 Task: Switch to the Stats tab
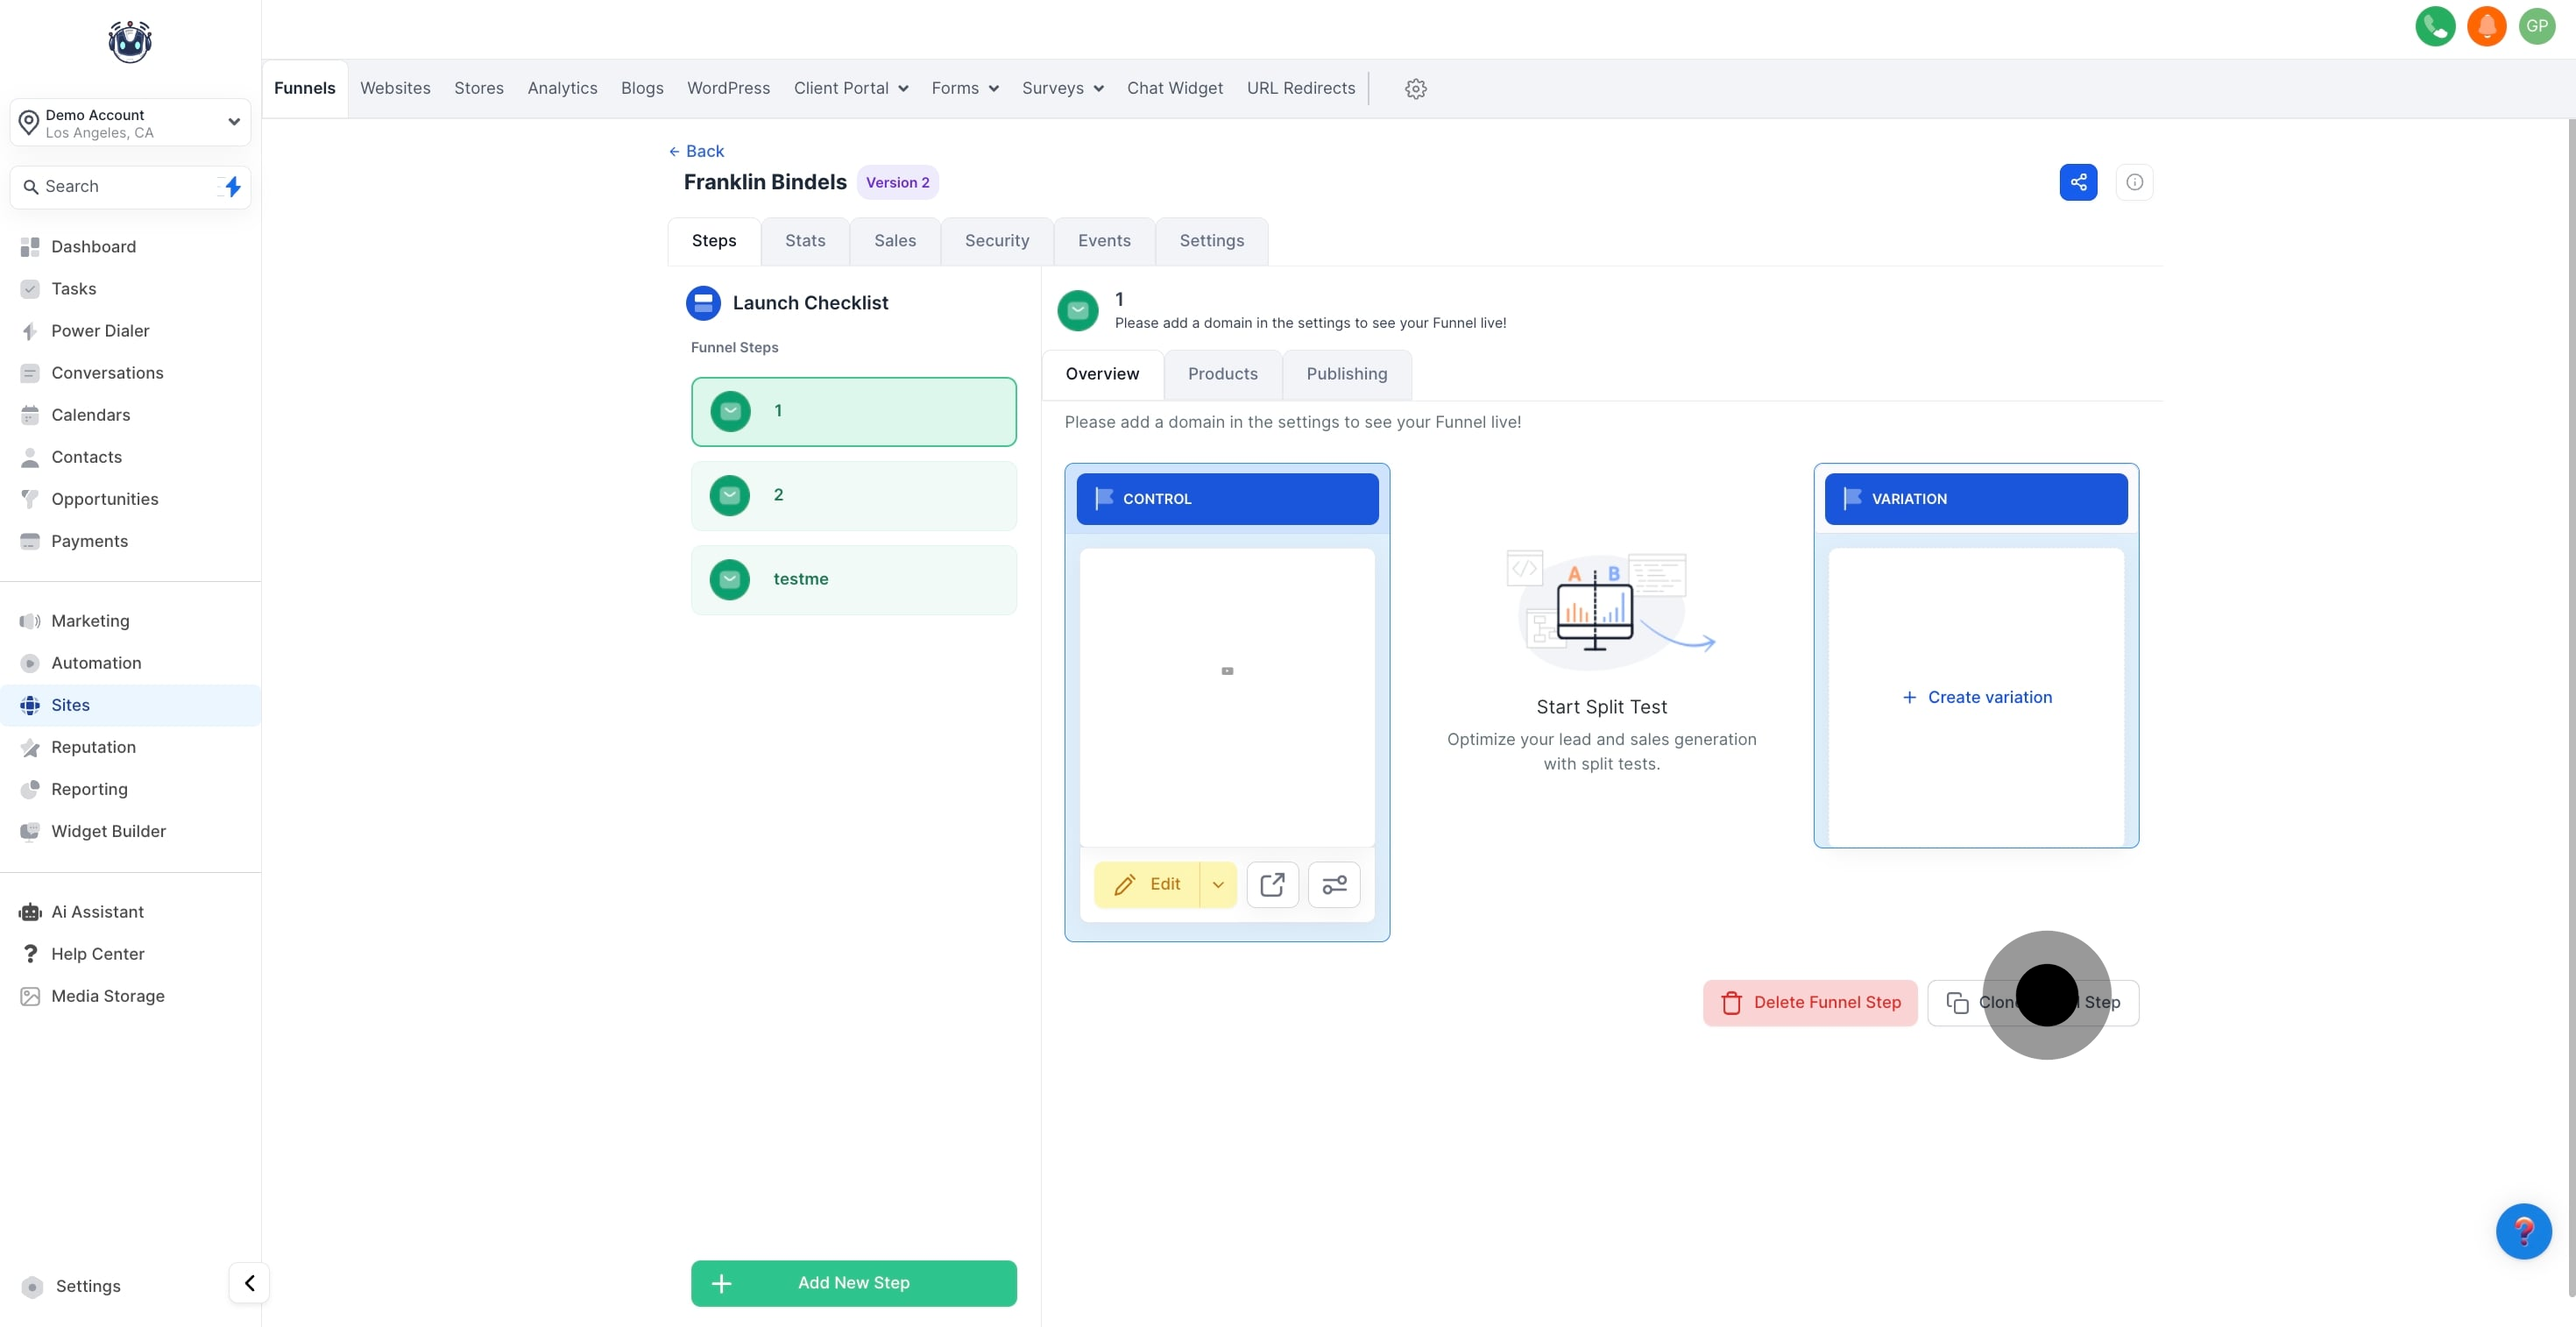[x=804, y=241]
